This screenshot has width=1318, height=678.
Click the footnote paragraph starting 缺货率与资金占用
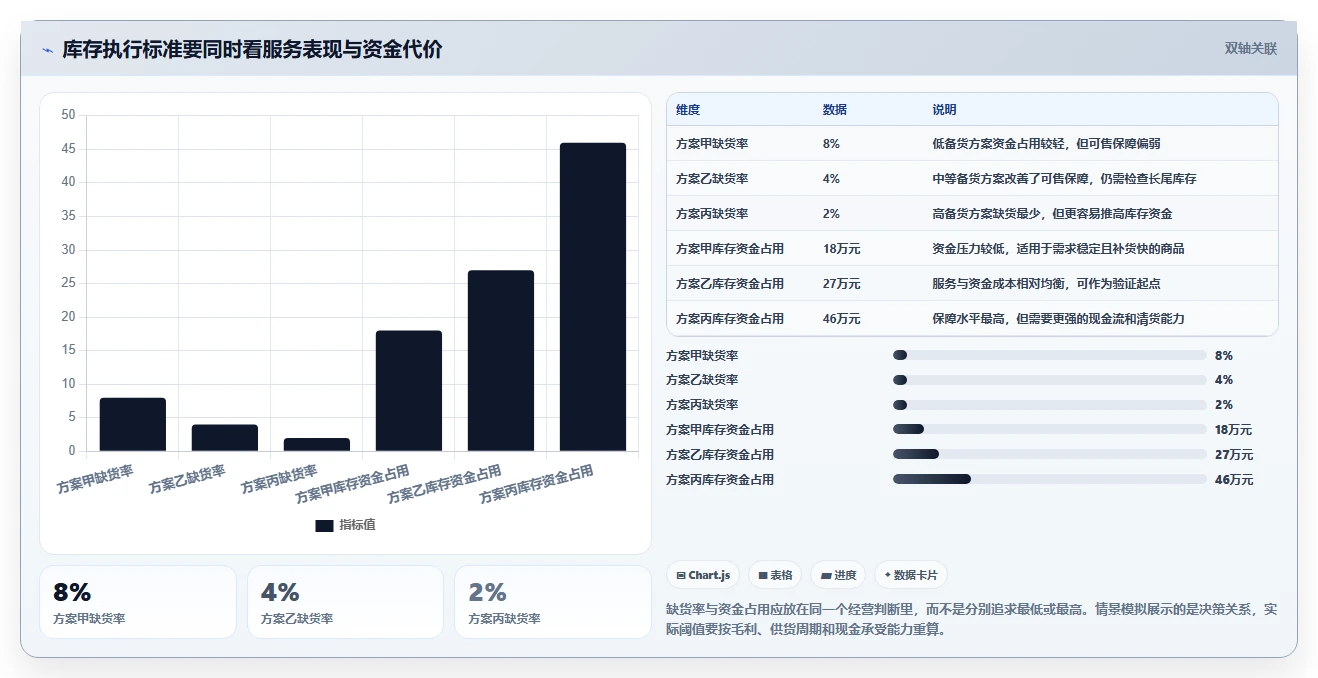[971, 619]
